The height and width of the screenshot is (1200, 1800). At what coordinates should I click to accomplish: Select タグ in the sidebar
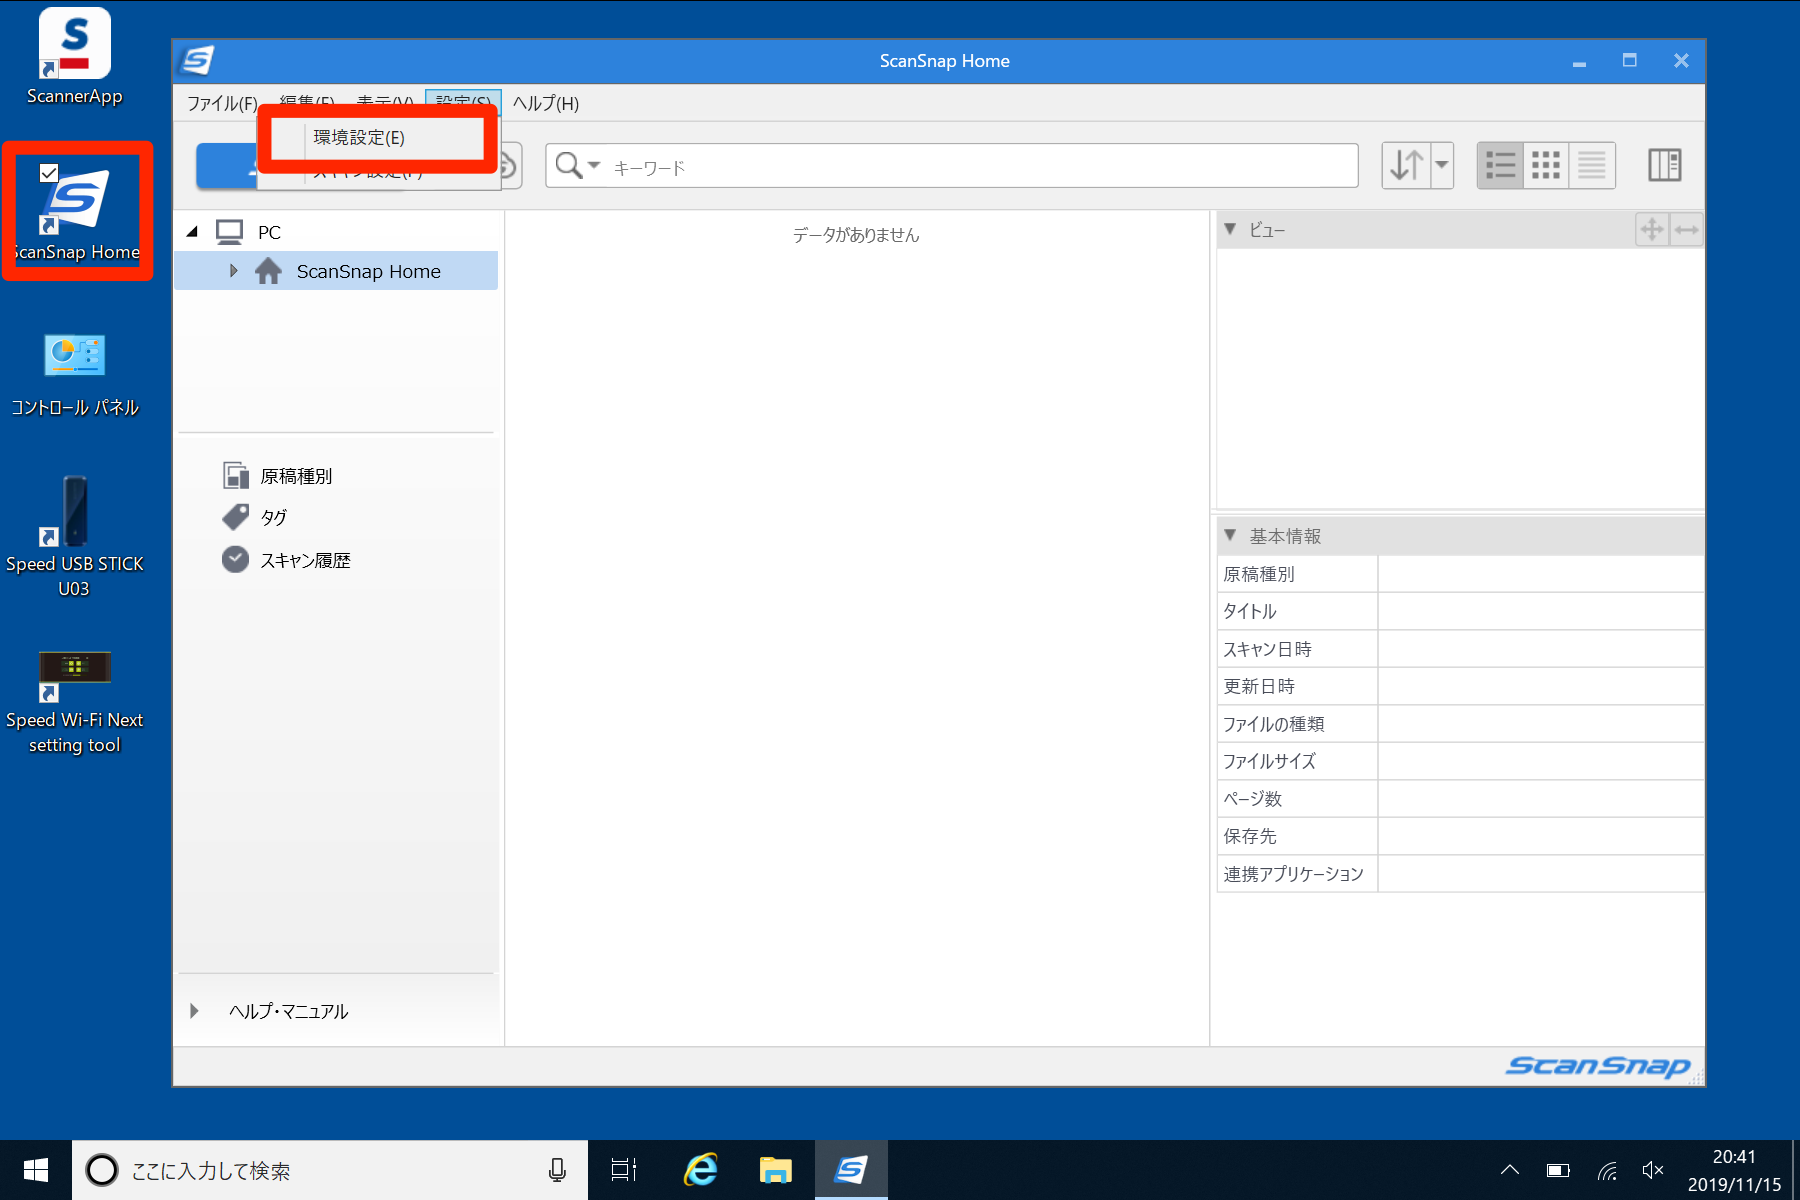click(x=273, y=518)
